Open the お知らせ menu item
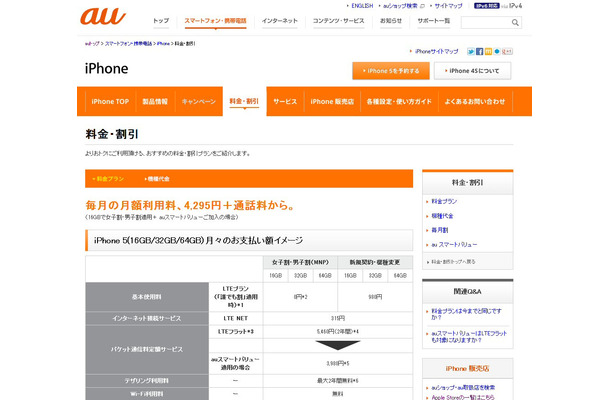This screenshot has height=400, width=610. (391, 21)
